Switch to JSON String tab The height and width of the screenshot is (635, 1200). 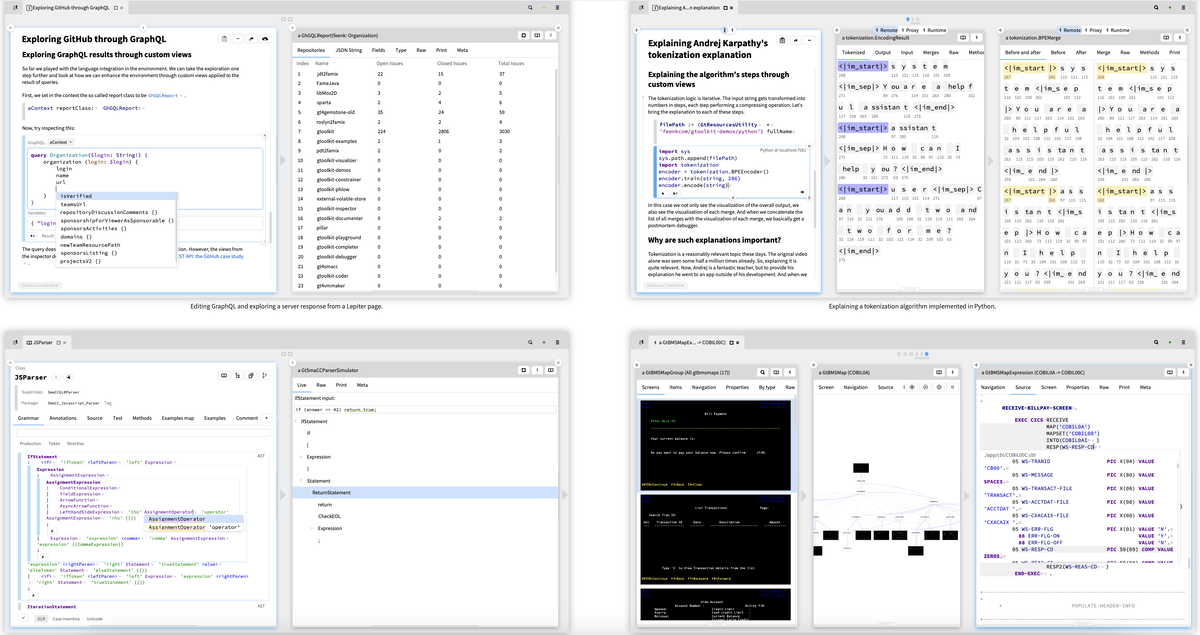[x=349, y=49]
